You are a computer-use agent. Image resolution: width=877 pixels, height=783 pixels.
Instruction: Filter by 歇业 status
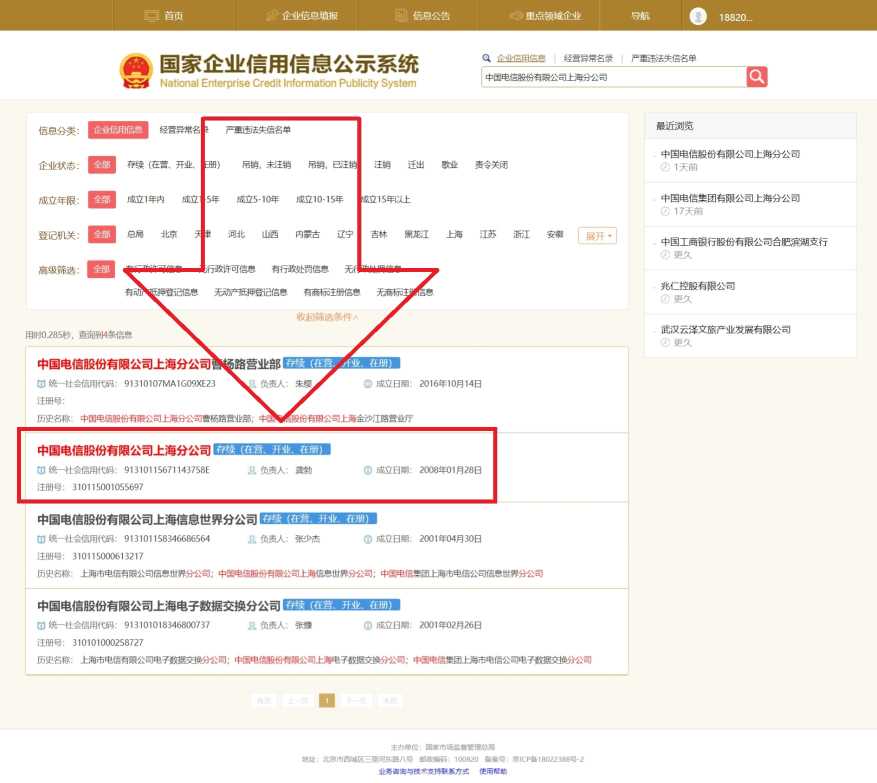(449, 164)
